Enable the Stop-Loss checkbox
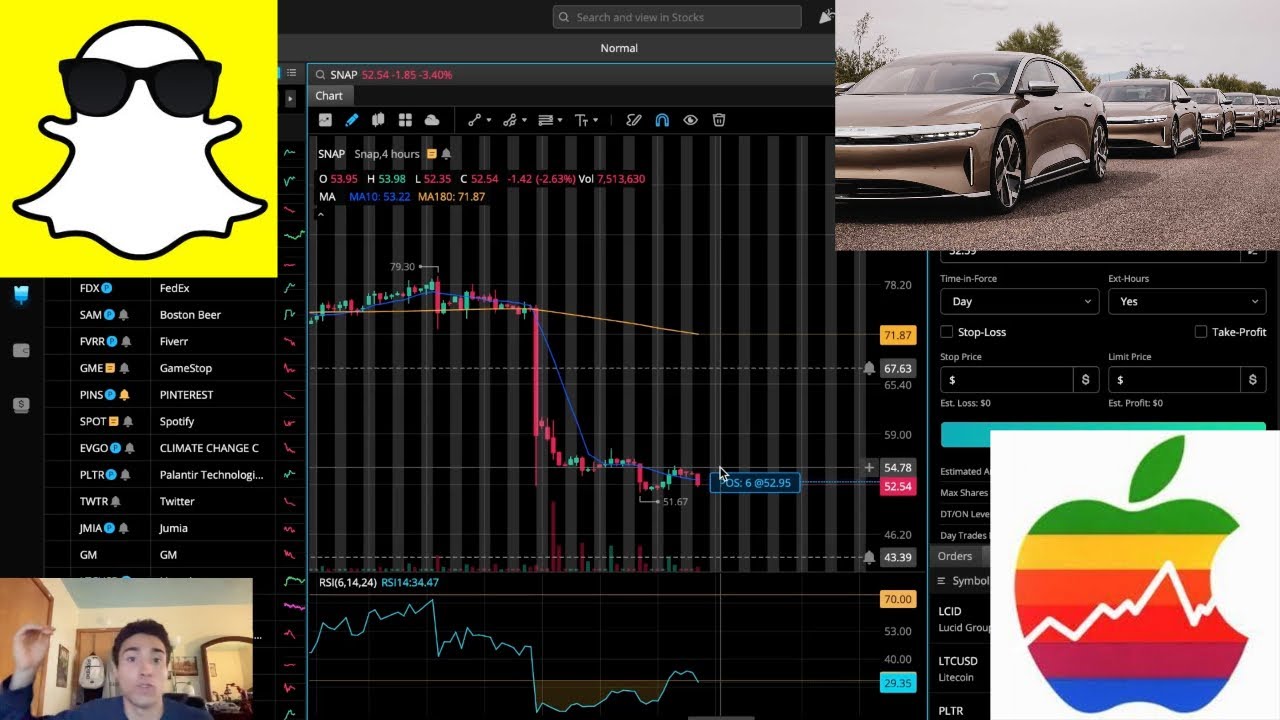Screen dimensions: 1280x720 [946, 332]
